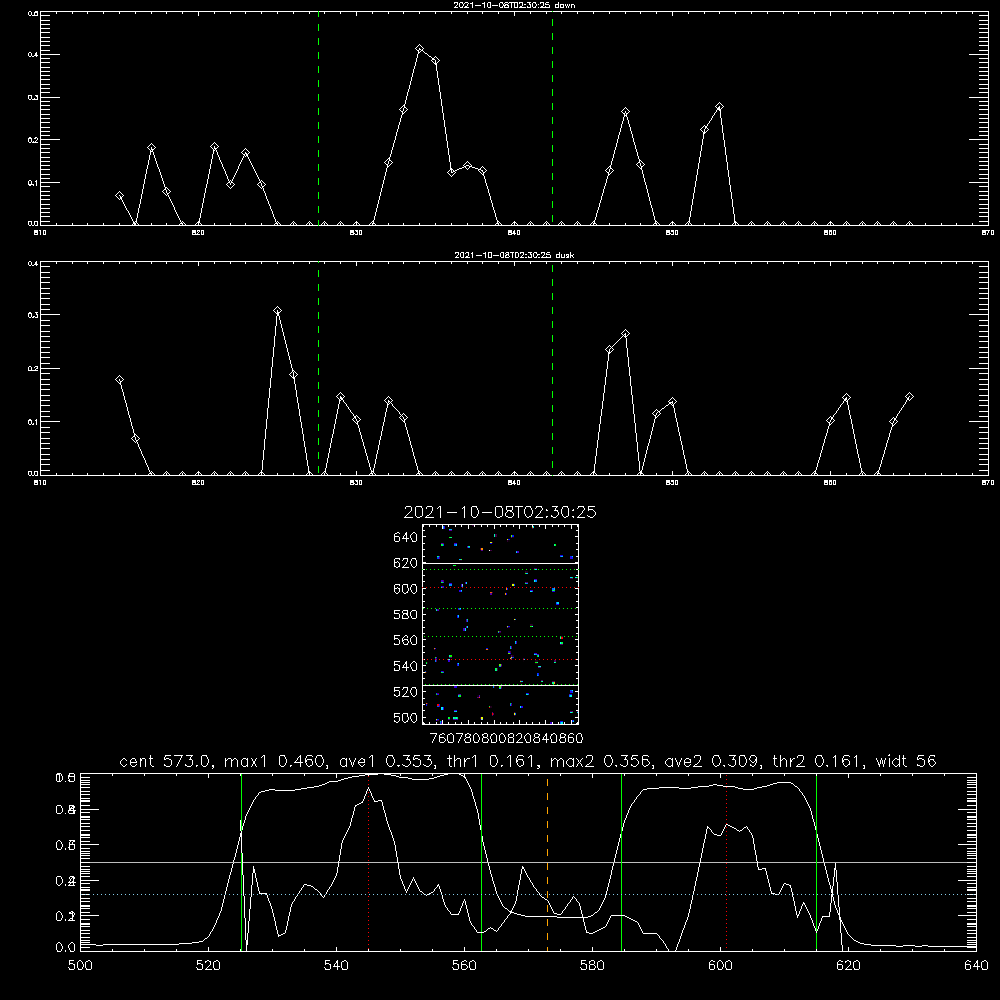Select the "cent 573.0" value in stats line
This screenshot has height=1000, width=1000.
pyautogui.click(x=165, y=761)
